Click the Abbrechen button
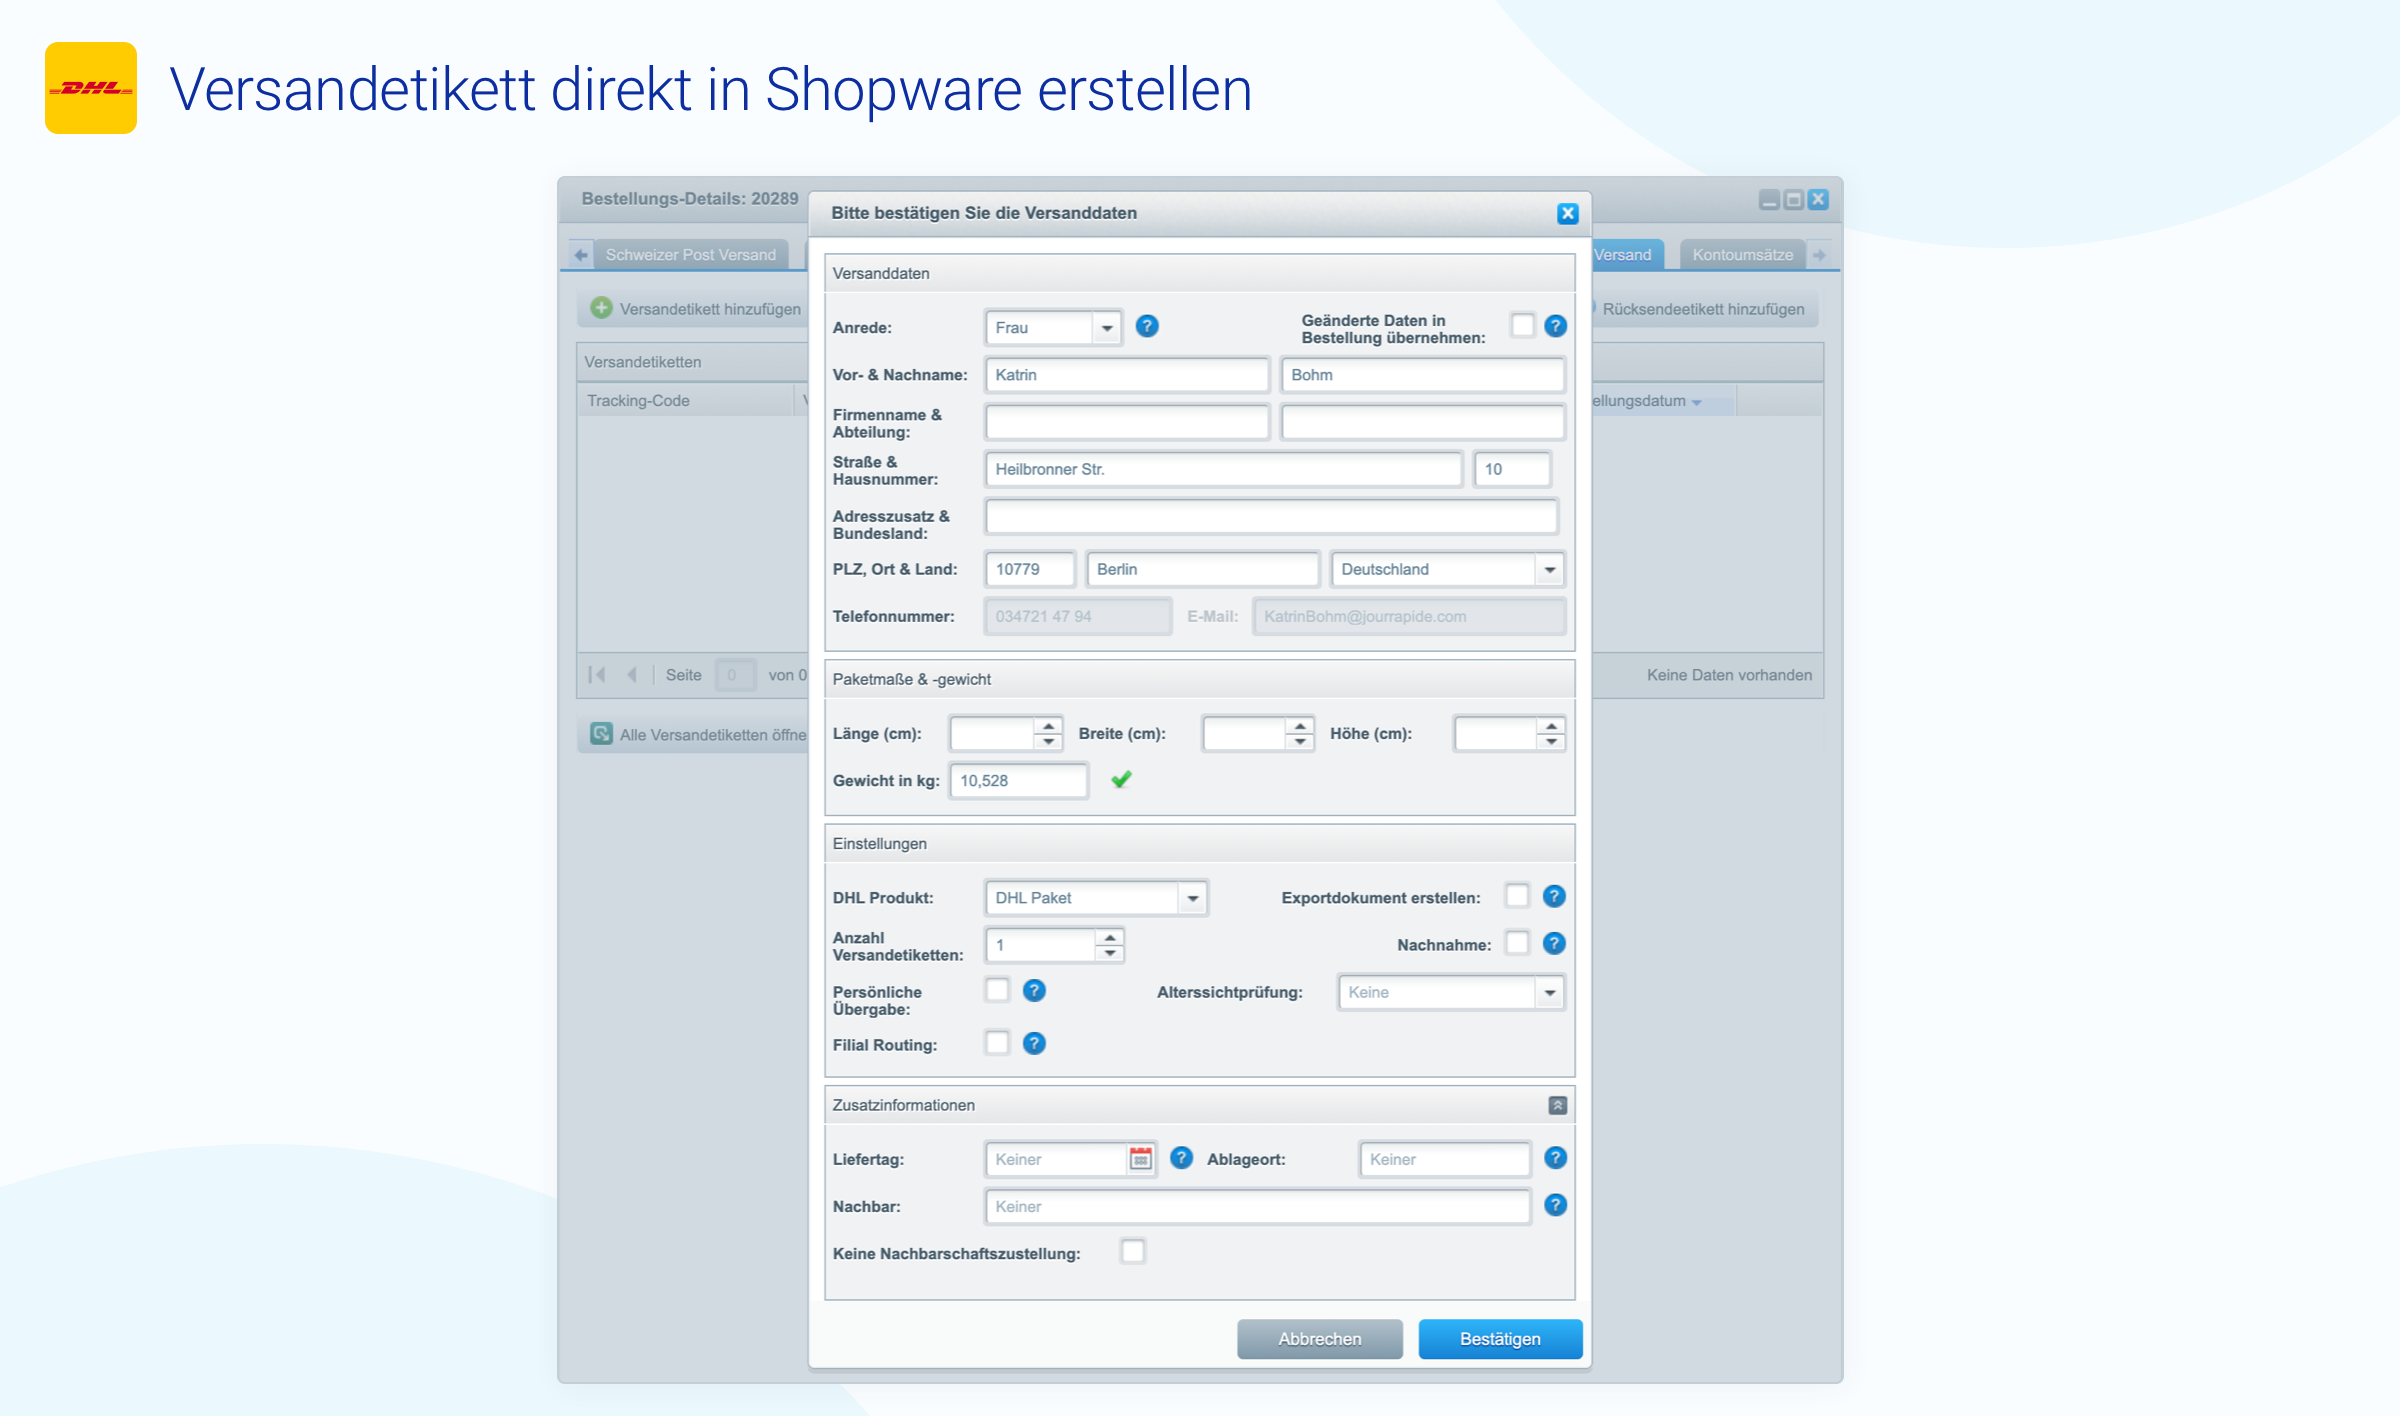 click(x=1320, y=1339)
